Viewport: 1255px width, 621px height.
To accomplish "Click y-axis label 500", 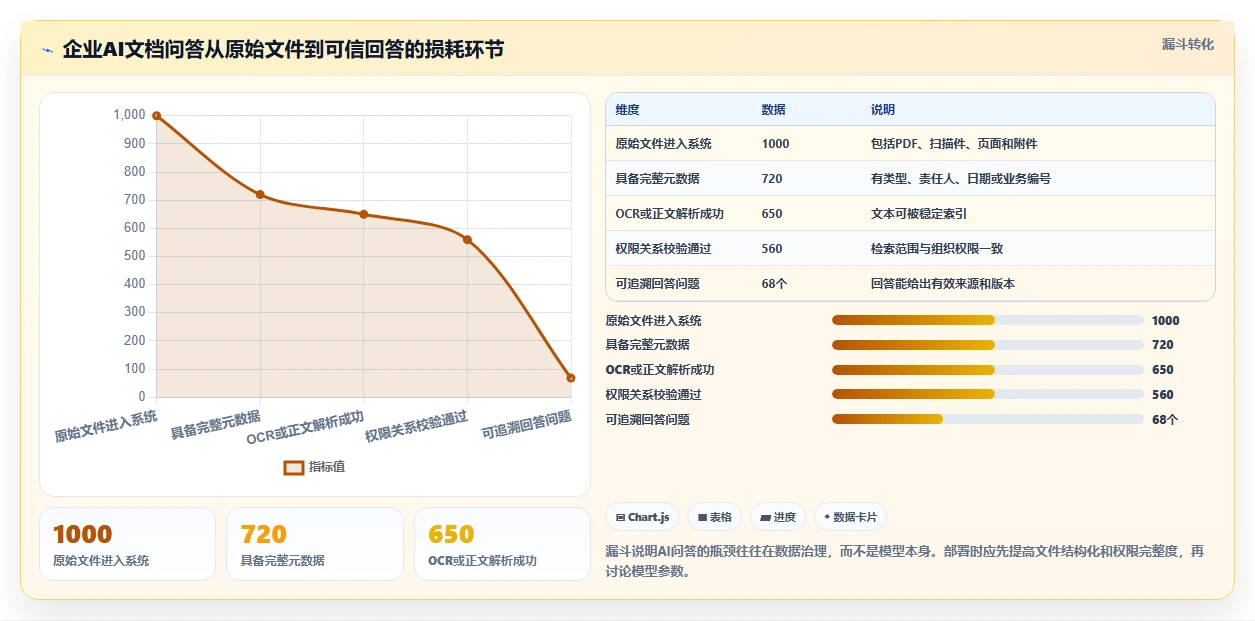I will (132, 256).
